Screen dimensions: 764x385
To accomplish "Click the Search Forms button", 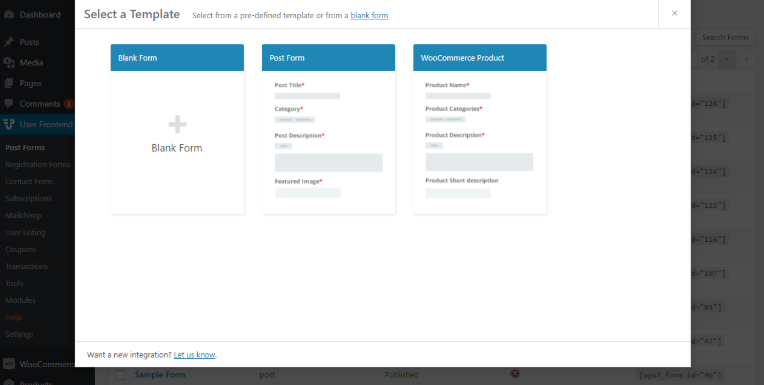I will 725,38.
